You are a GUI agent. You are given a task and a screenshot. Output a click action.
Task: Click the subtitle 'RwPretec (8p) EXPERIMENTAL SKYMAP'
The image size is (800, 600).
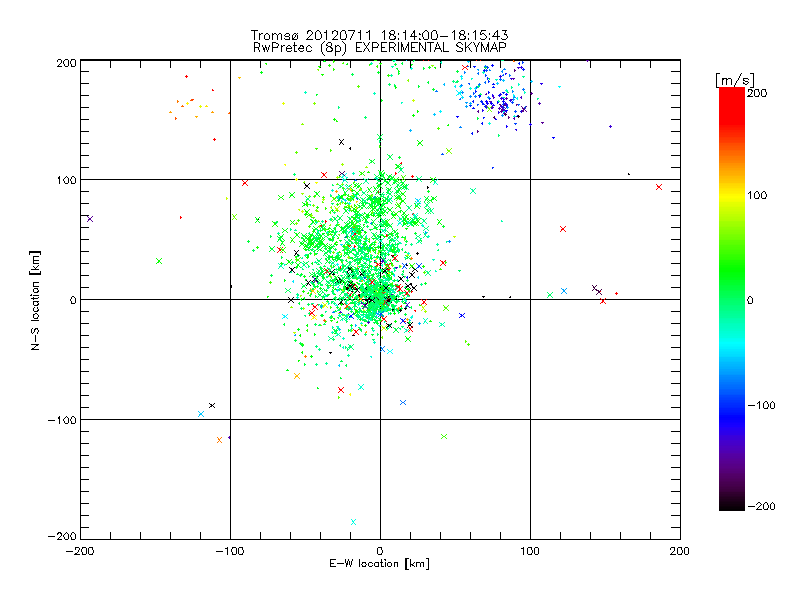click(379, 47)
